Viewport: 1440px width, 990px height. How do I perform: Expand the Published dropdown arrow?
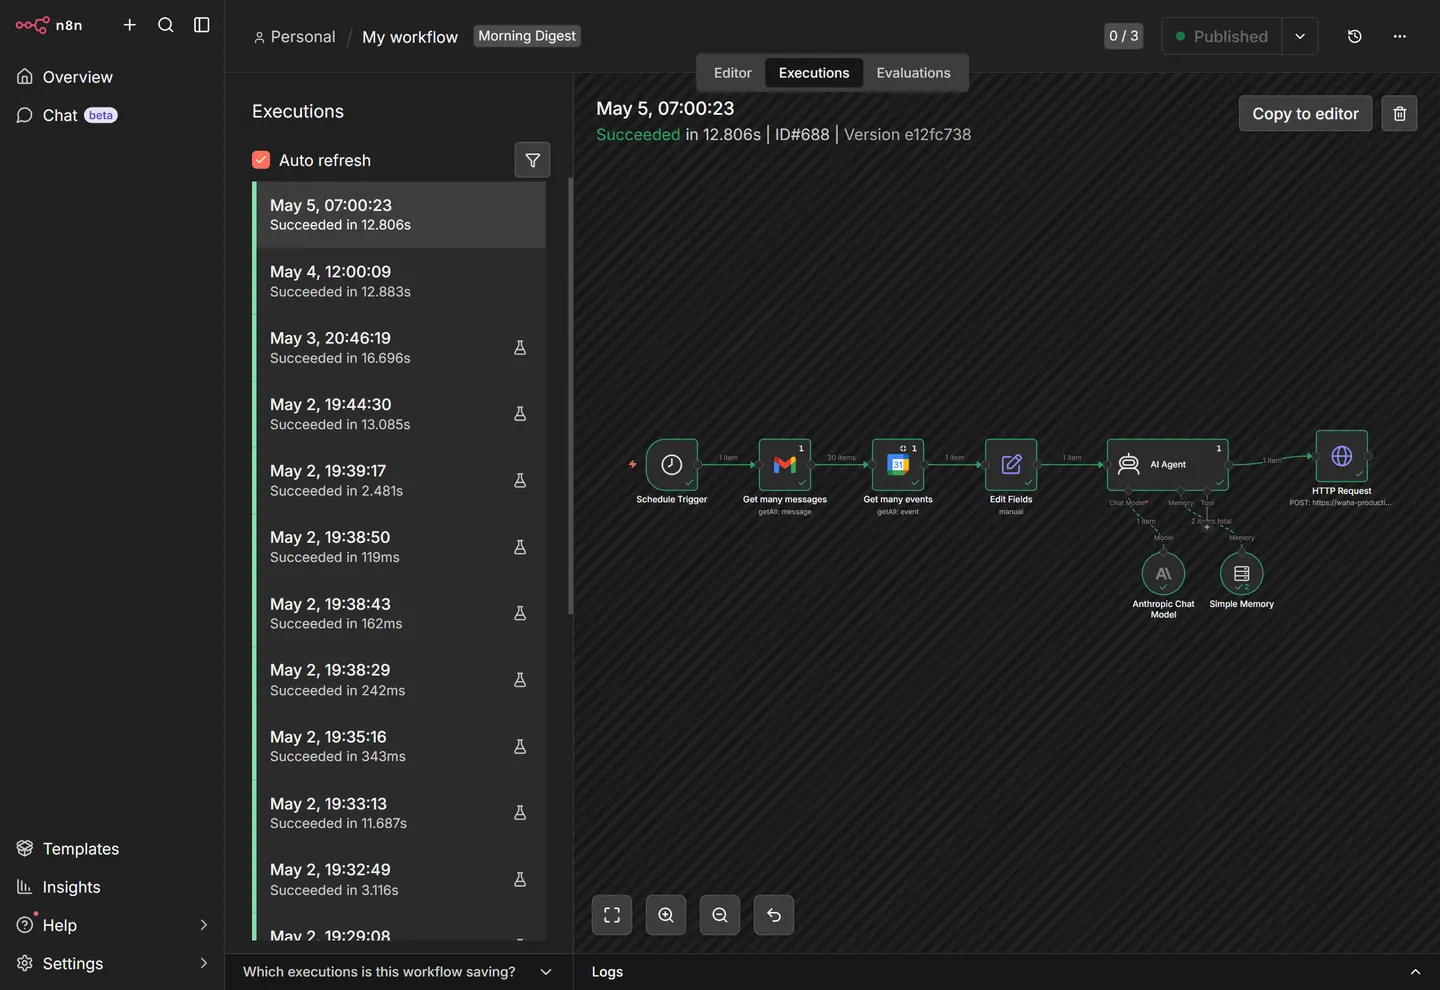pos(1300,36)
